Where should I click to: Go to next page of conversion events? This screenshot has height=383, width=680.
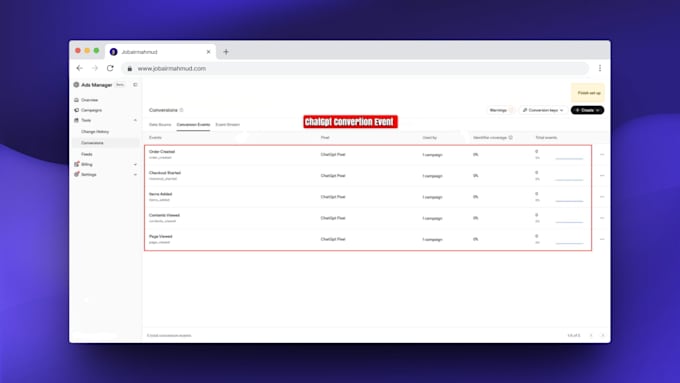pos(602,335)
